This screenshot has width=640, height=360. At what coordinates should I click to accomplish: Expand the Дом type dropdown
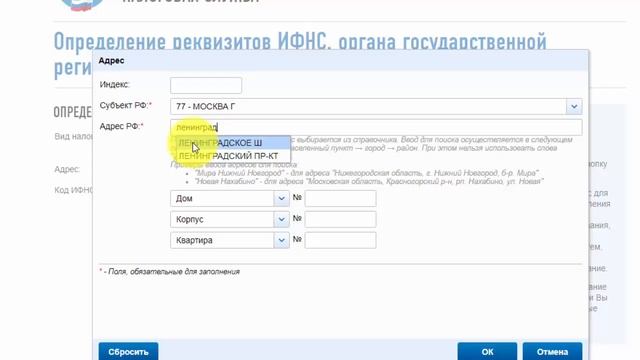pyautogui.click(x=281, y=198)
